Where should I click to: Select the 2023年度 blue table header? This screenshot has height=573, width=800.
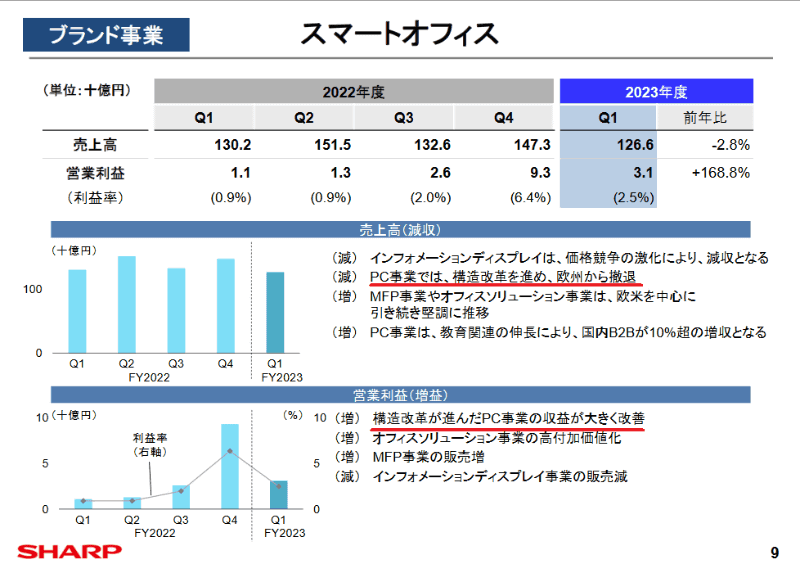pos(656,91)
